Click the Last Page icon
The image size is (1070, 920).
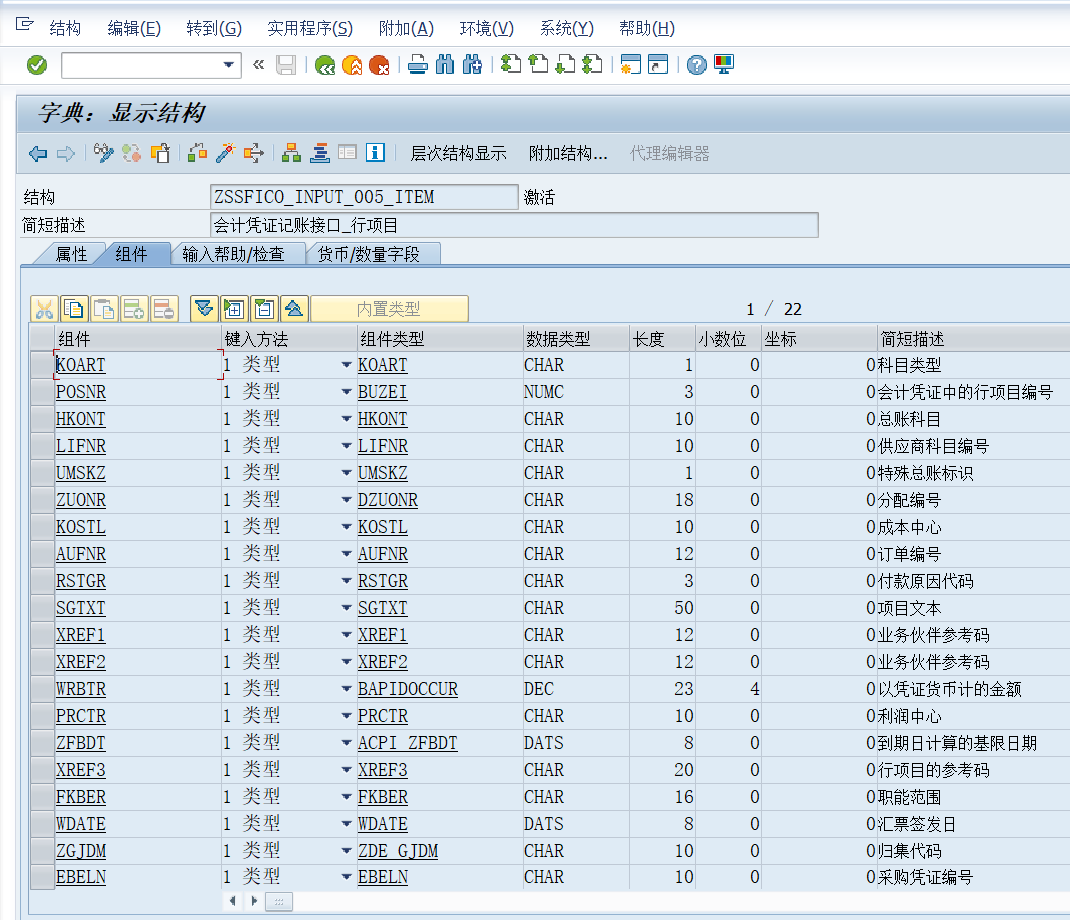(x=592, y=65)
